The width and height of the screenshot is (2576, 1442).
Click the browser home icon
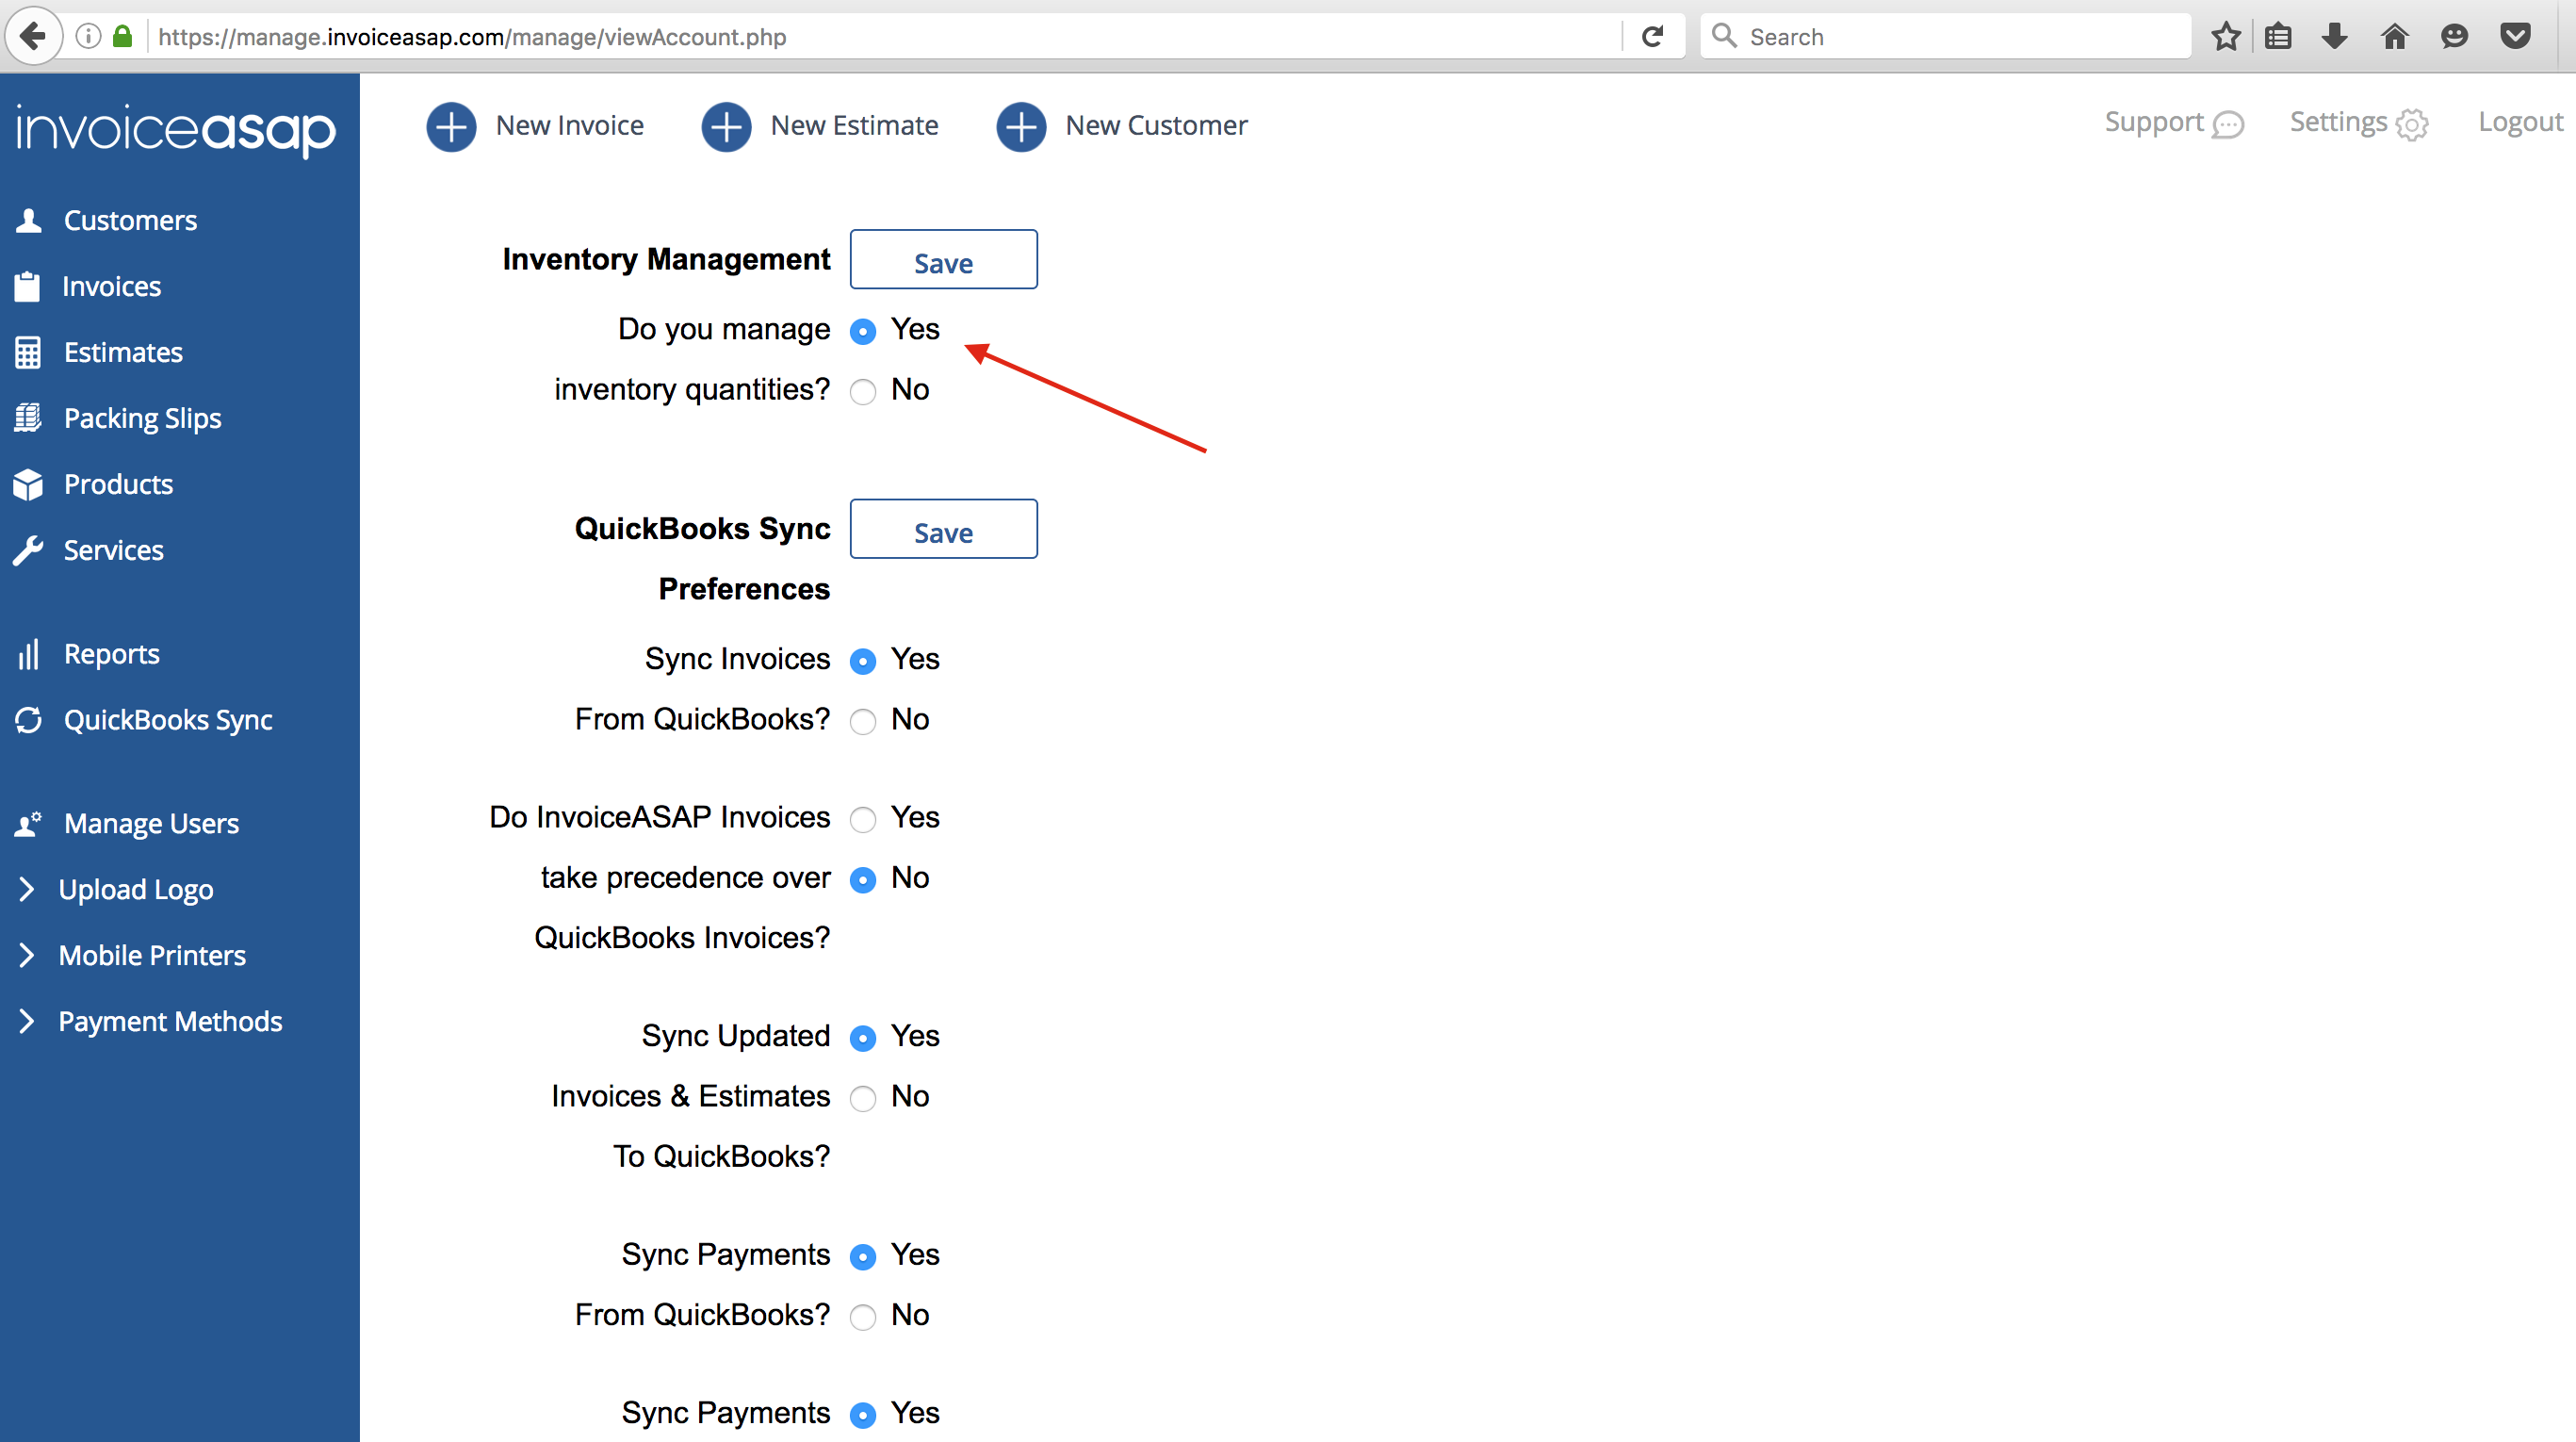(x=2394, y=37)
